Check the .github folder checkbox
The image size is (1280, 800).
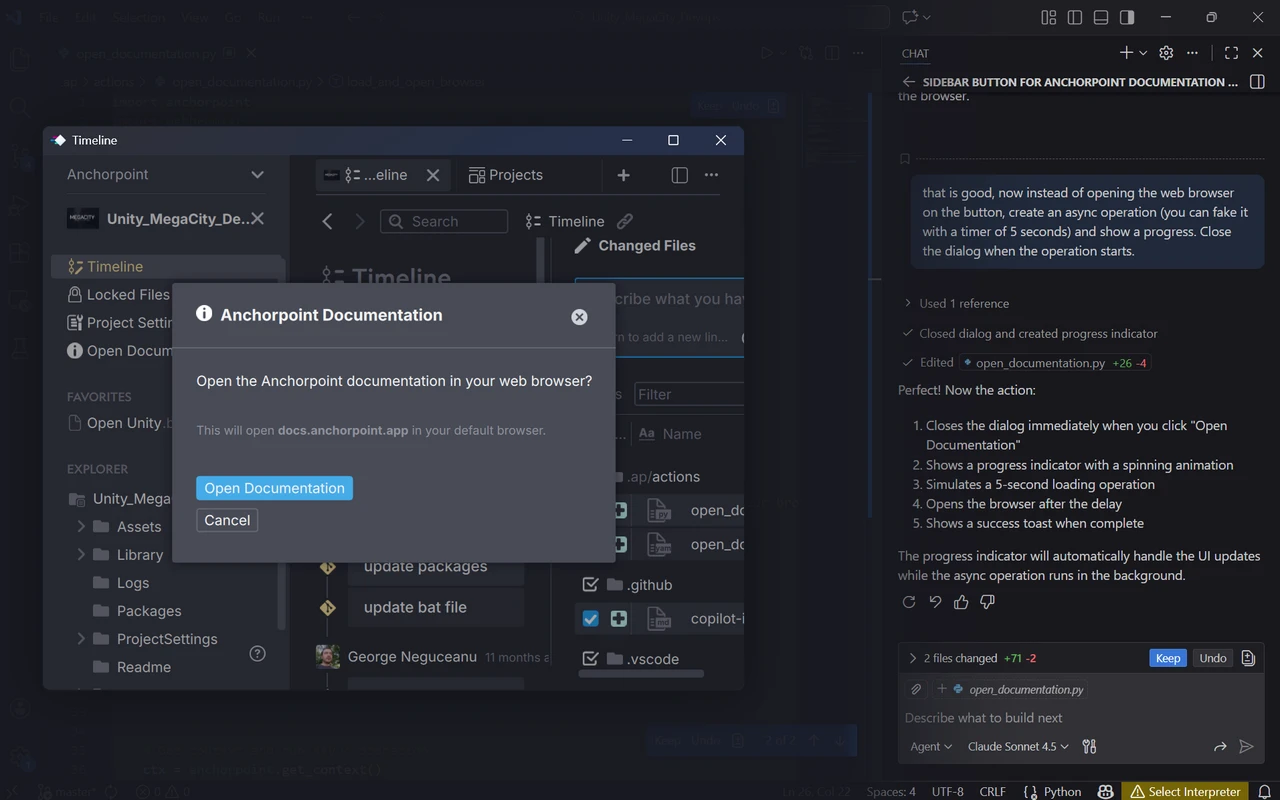coord(590,584)
